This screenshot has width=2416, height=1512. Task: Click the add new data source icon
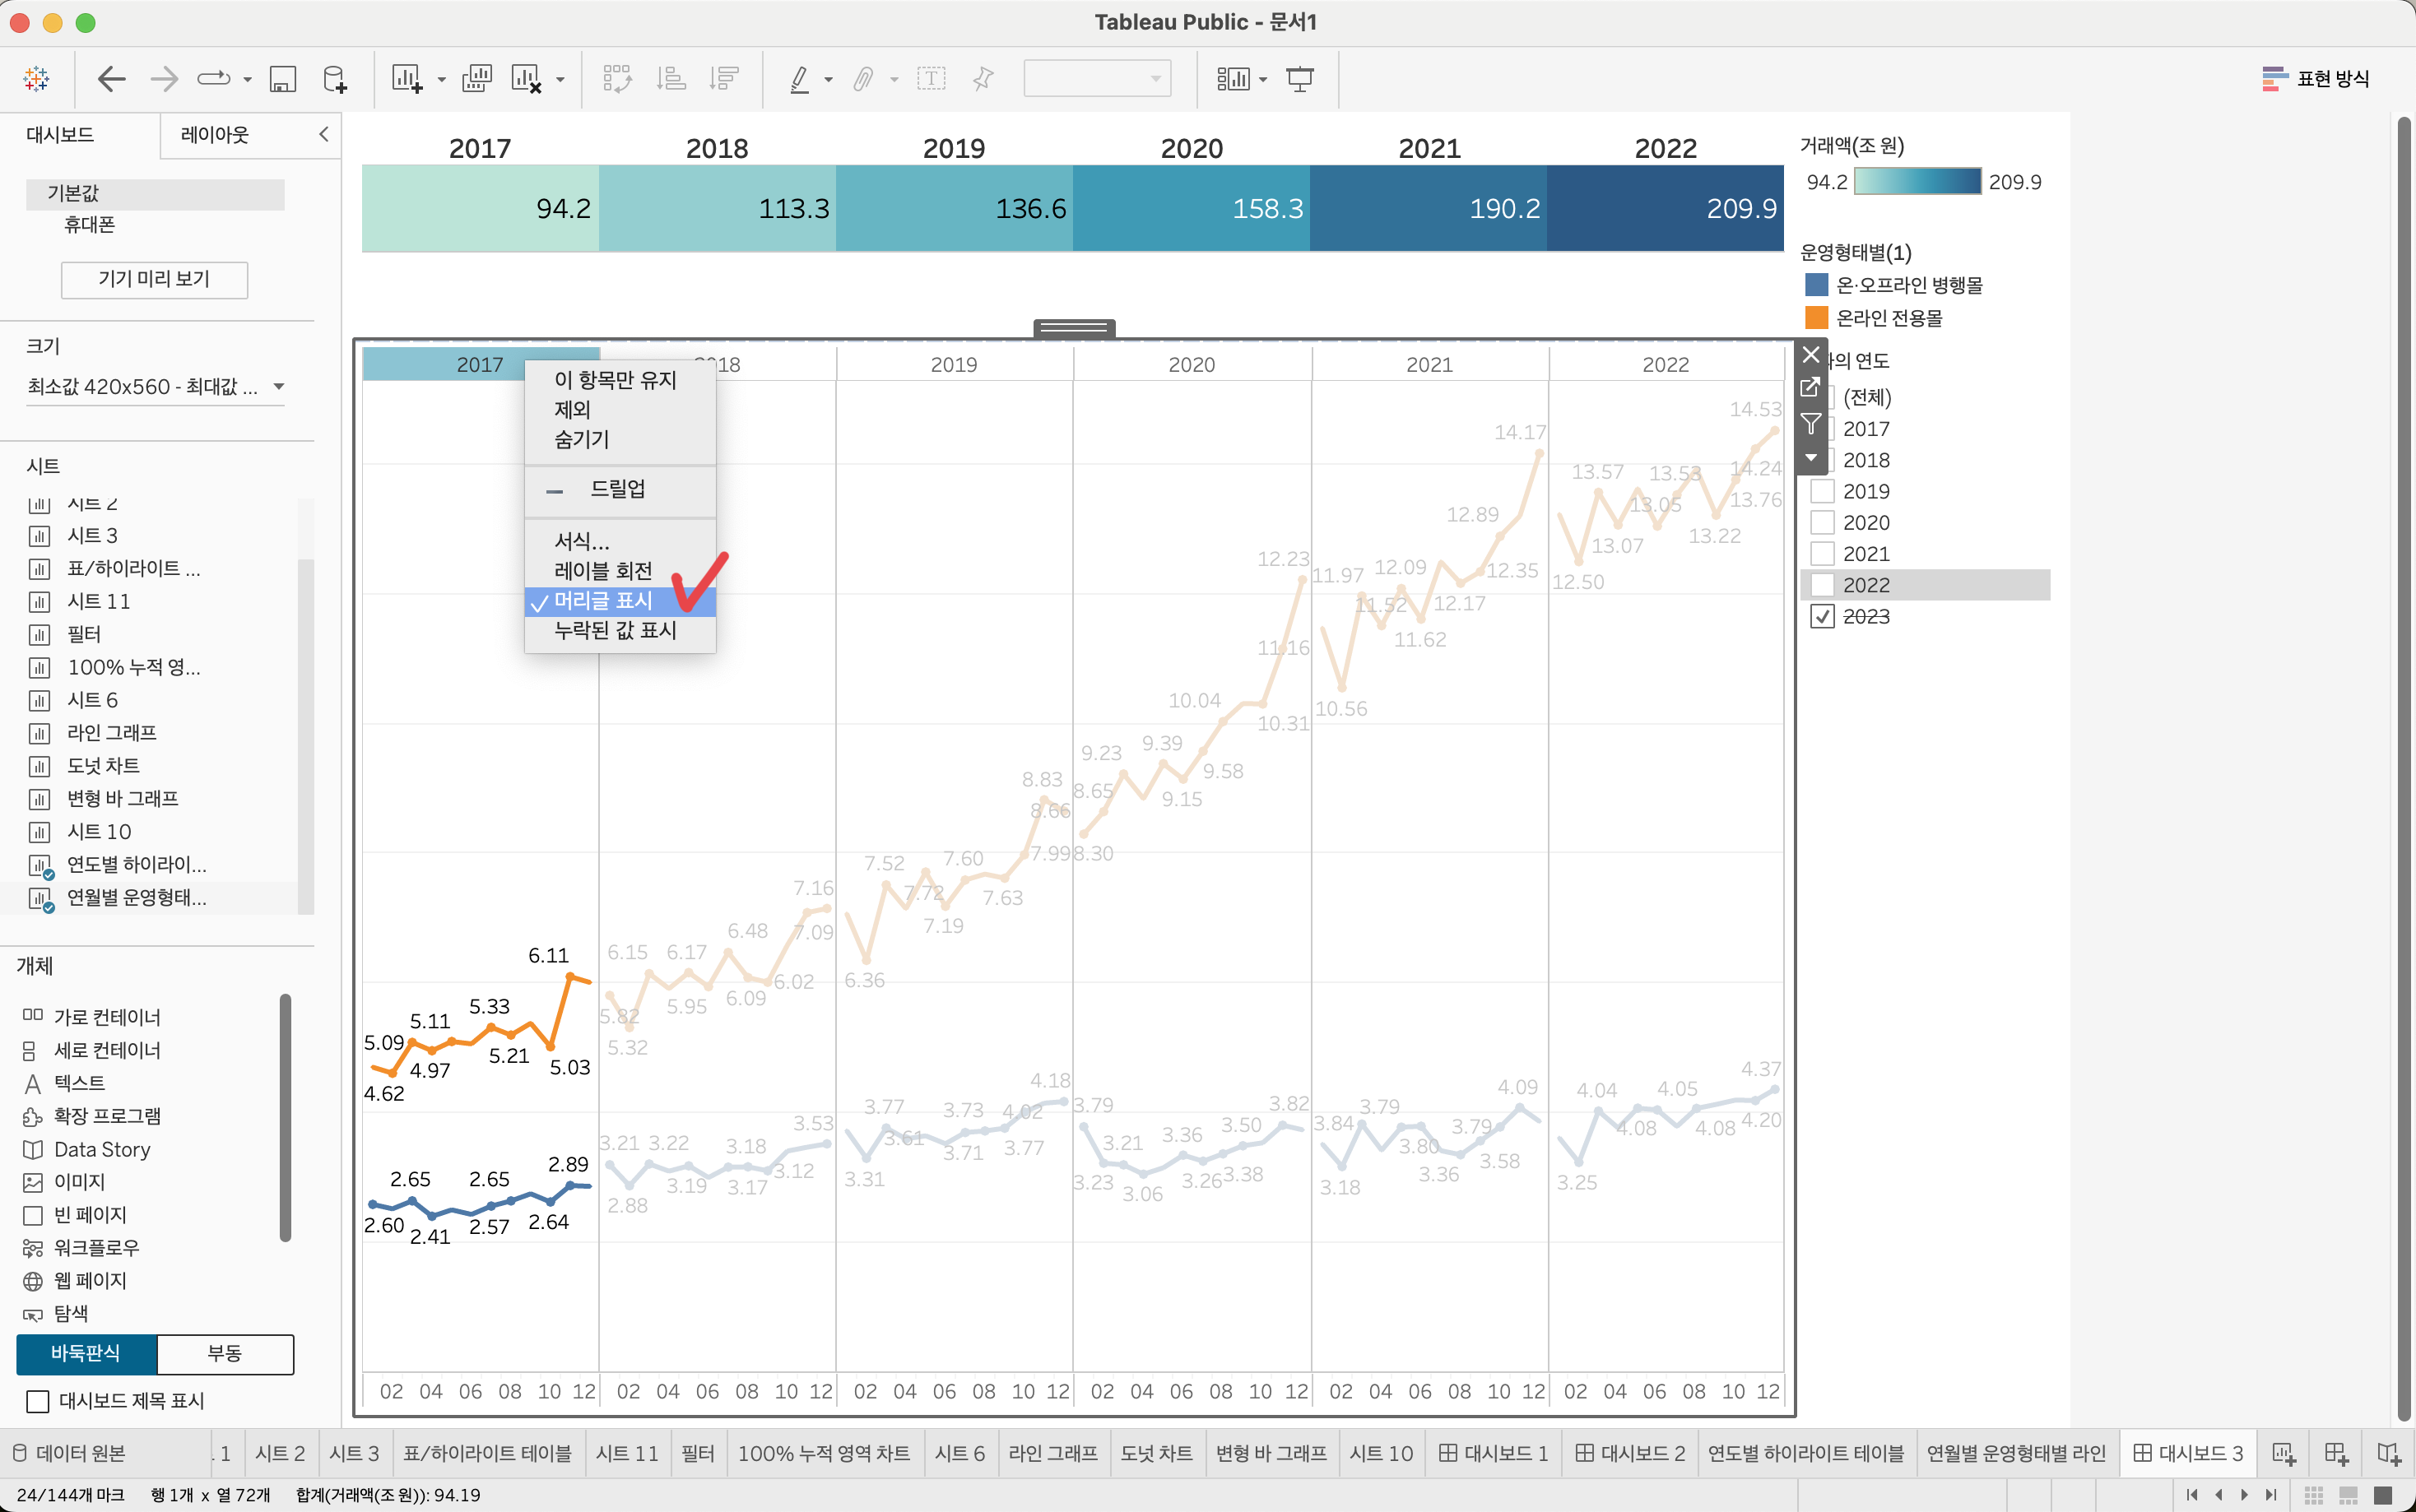click(335, 79)
